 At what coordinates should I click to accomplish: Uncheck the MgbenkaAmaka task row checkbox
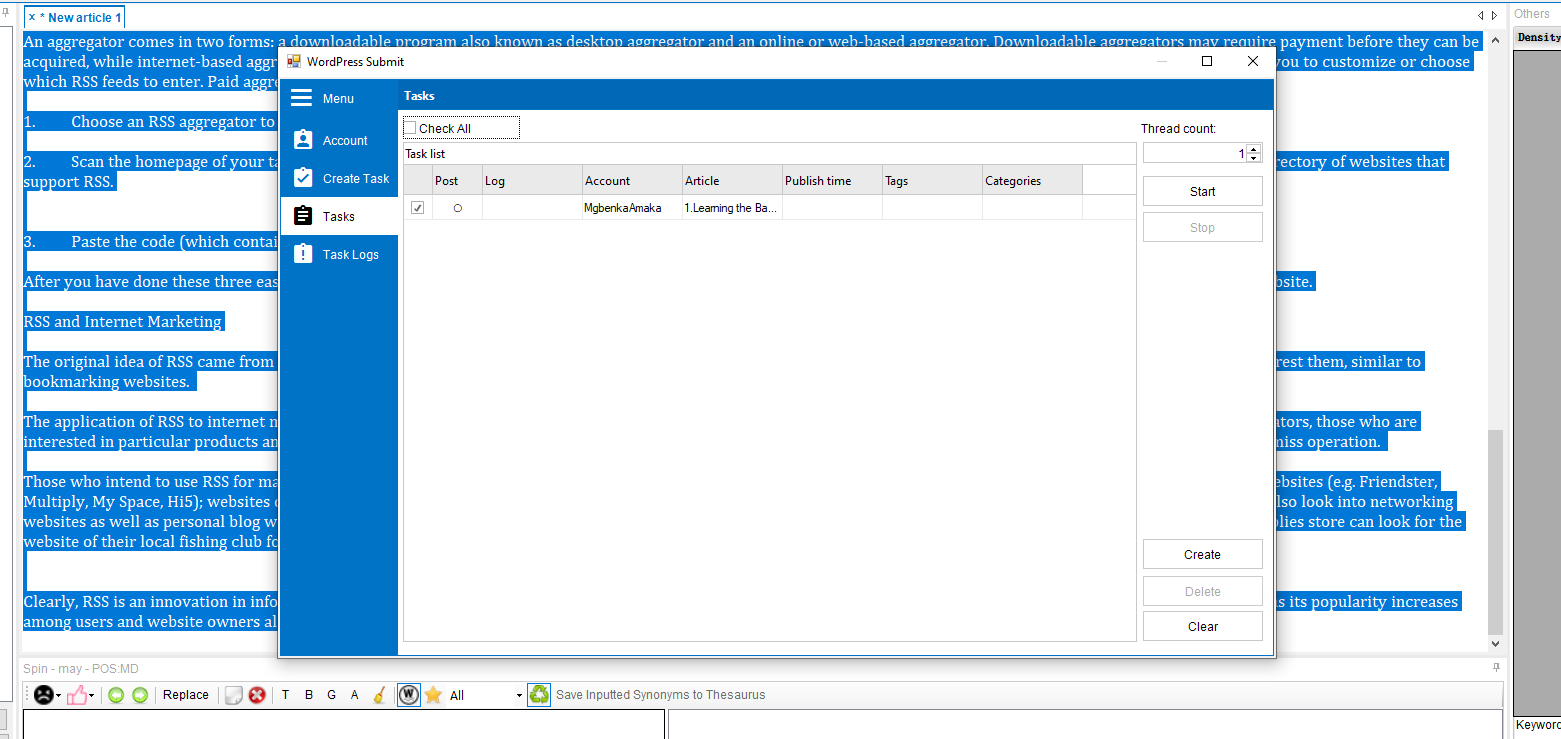(x=417, y=208)
